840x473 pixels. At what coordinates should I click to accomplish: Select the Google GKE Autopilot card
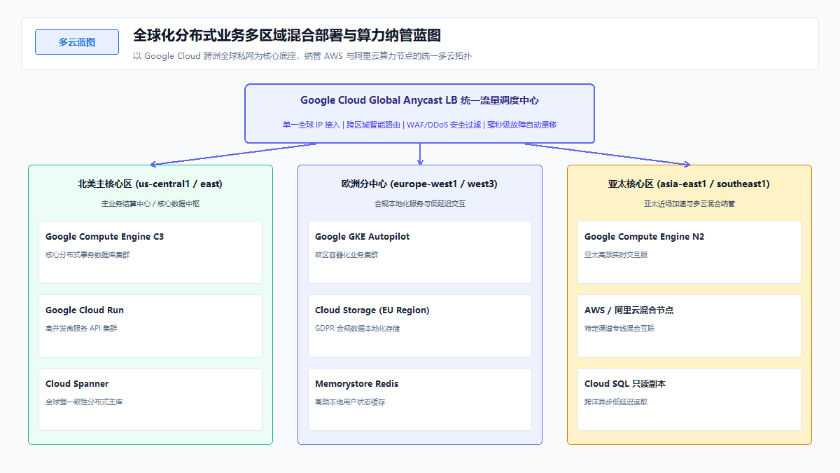pyautogui.click(x=419, y=252)
